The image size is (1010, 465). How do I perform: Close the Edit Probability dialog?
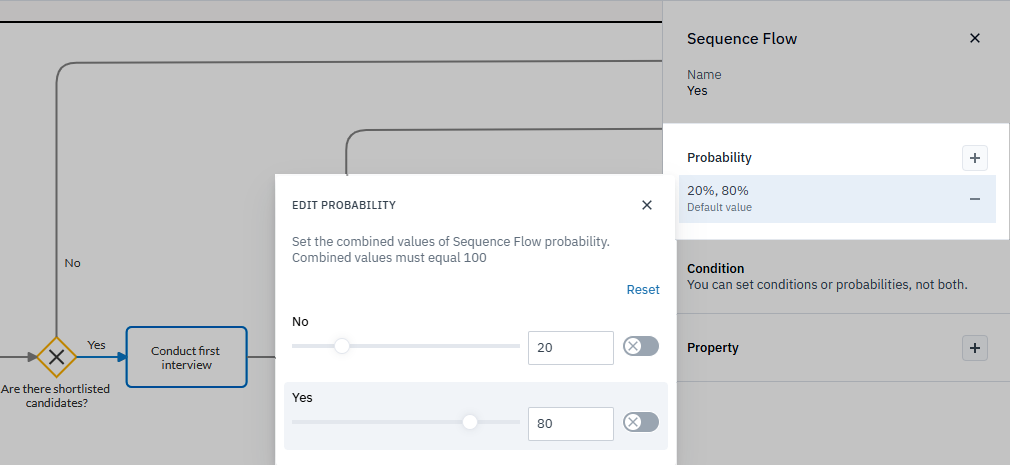[647, 205]
